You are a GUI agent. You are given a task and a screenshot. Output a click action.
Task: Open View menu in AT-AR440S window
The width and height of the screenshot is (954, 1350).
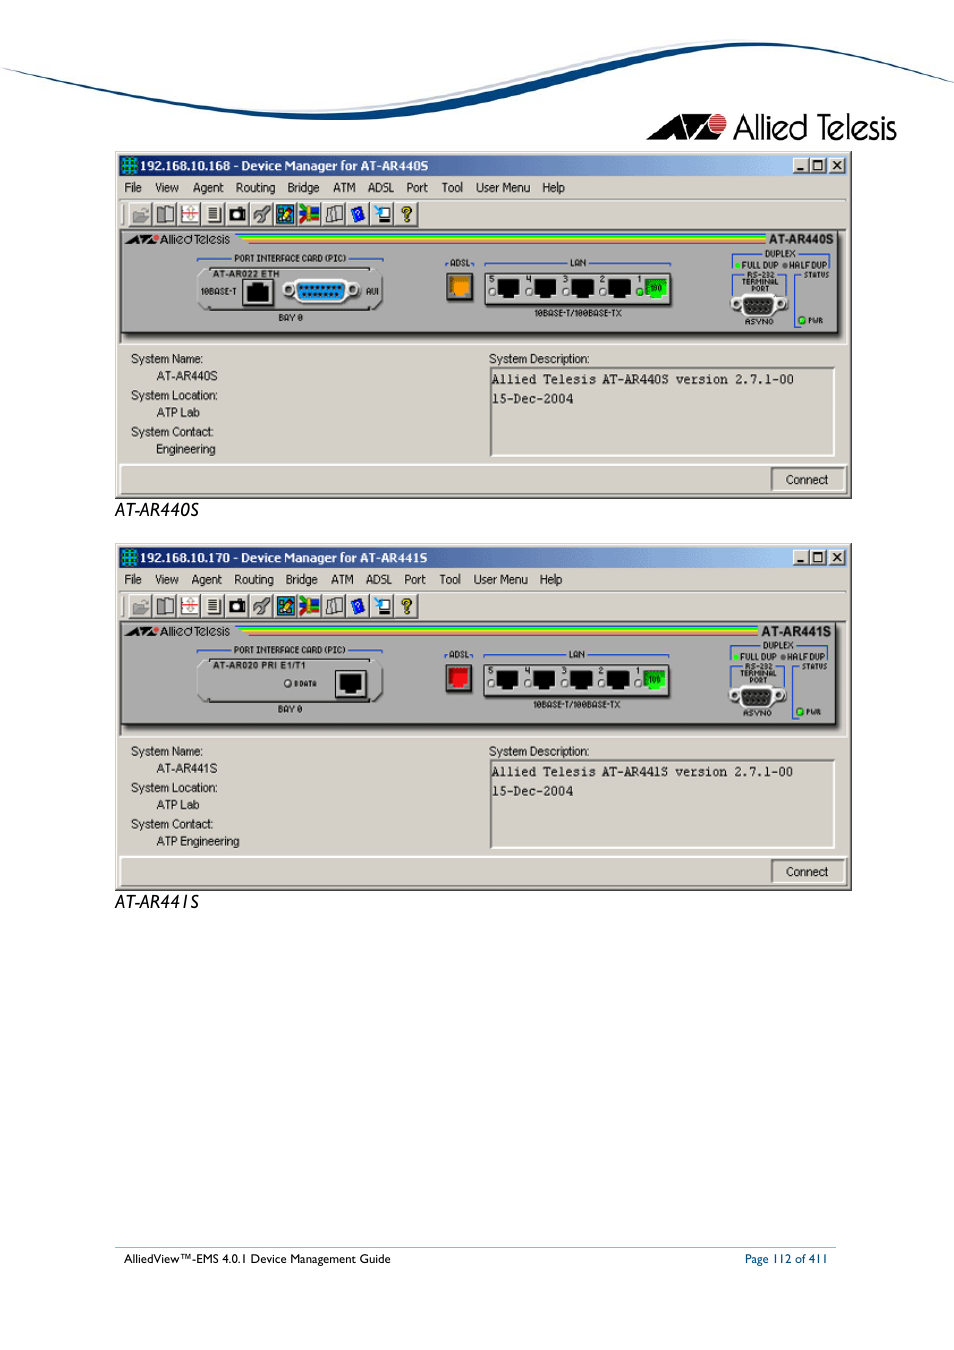pos(167,188)
